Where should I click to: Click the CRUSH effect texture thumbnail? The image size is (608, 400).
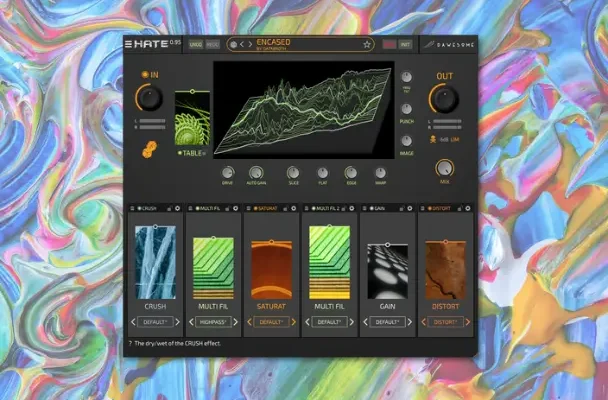pos(154,262)
